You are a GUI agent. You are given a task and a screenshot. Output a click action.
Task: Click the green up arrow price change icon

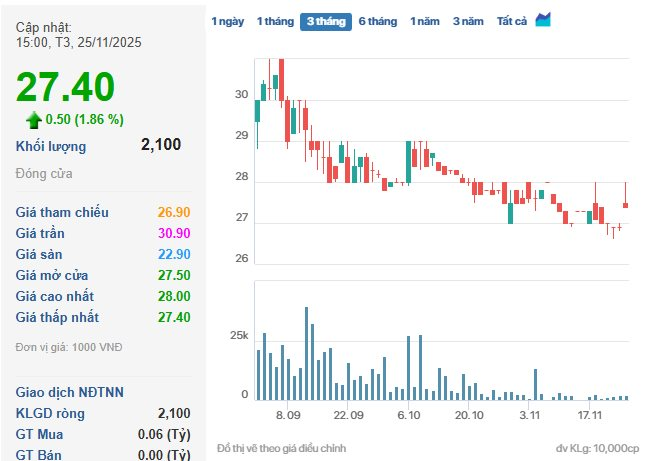pyautogui.click(x=34, y=120)
